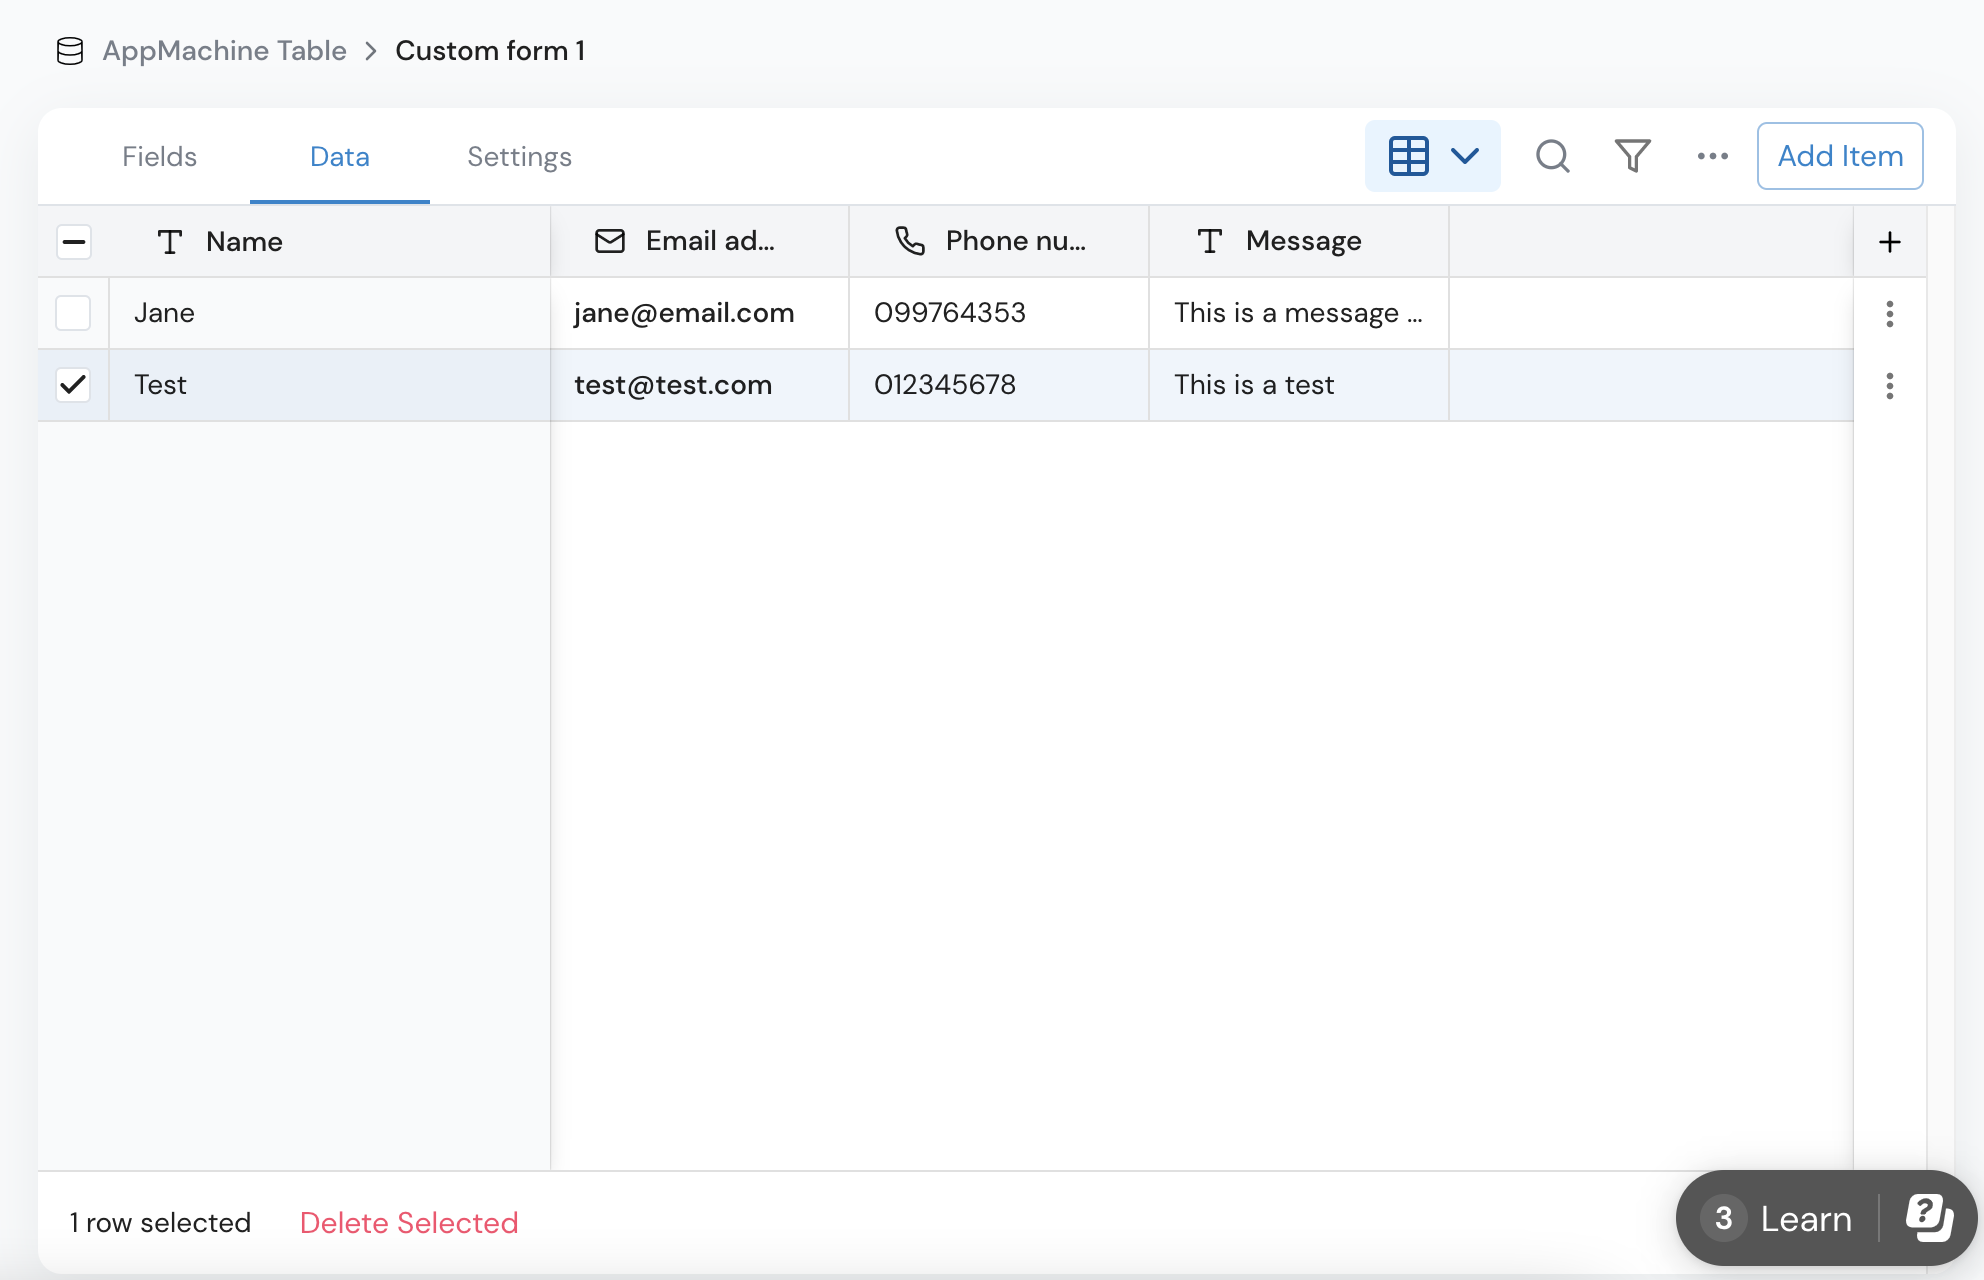Click the help chat icon beside Learn
This screenshot has height=1280, width=1984.
coord(1928,1218)
